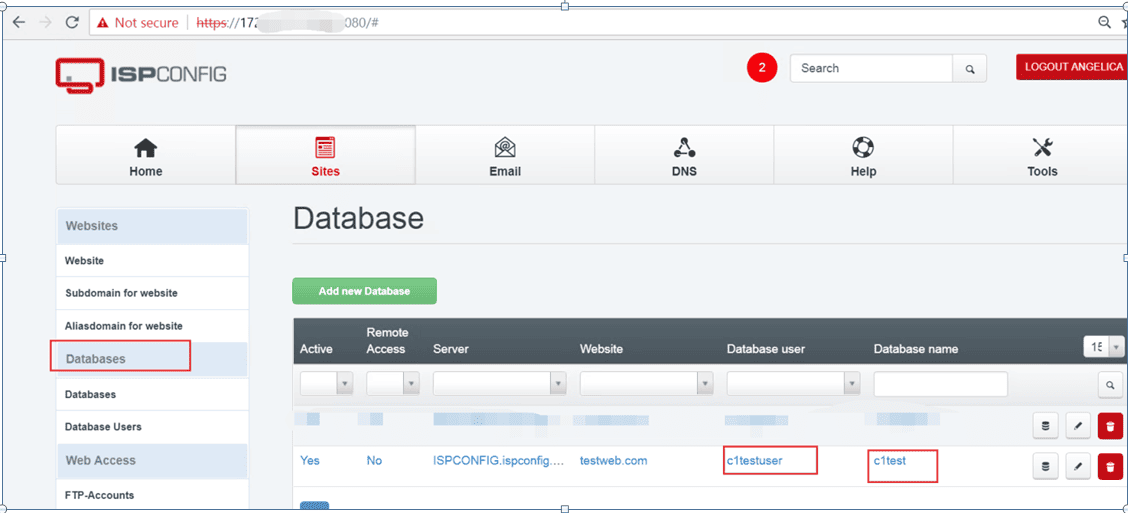Click the browser forward arrow
This screenshot has height=513, width=1128.
pos(45,22)
